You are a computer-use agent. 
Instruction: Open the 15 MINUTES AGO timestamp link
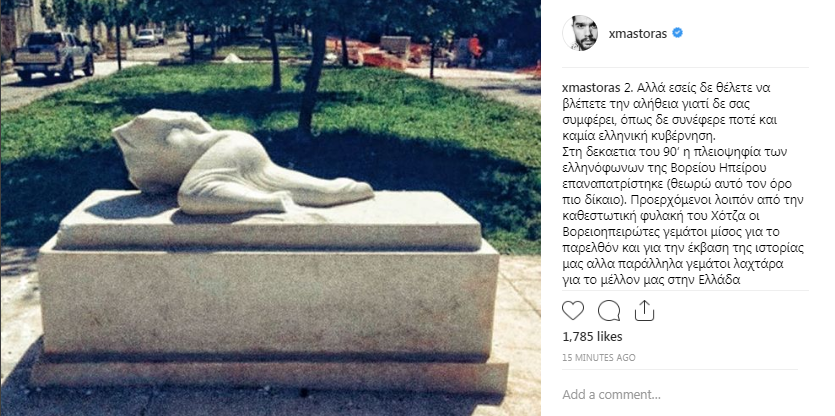(599, 358)
